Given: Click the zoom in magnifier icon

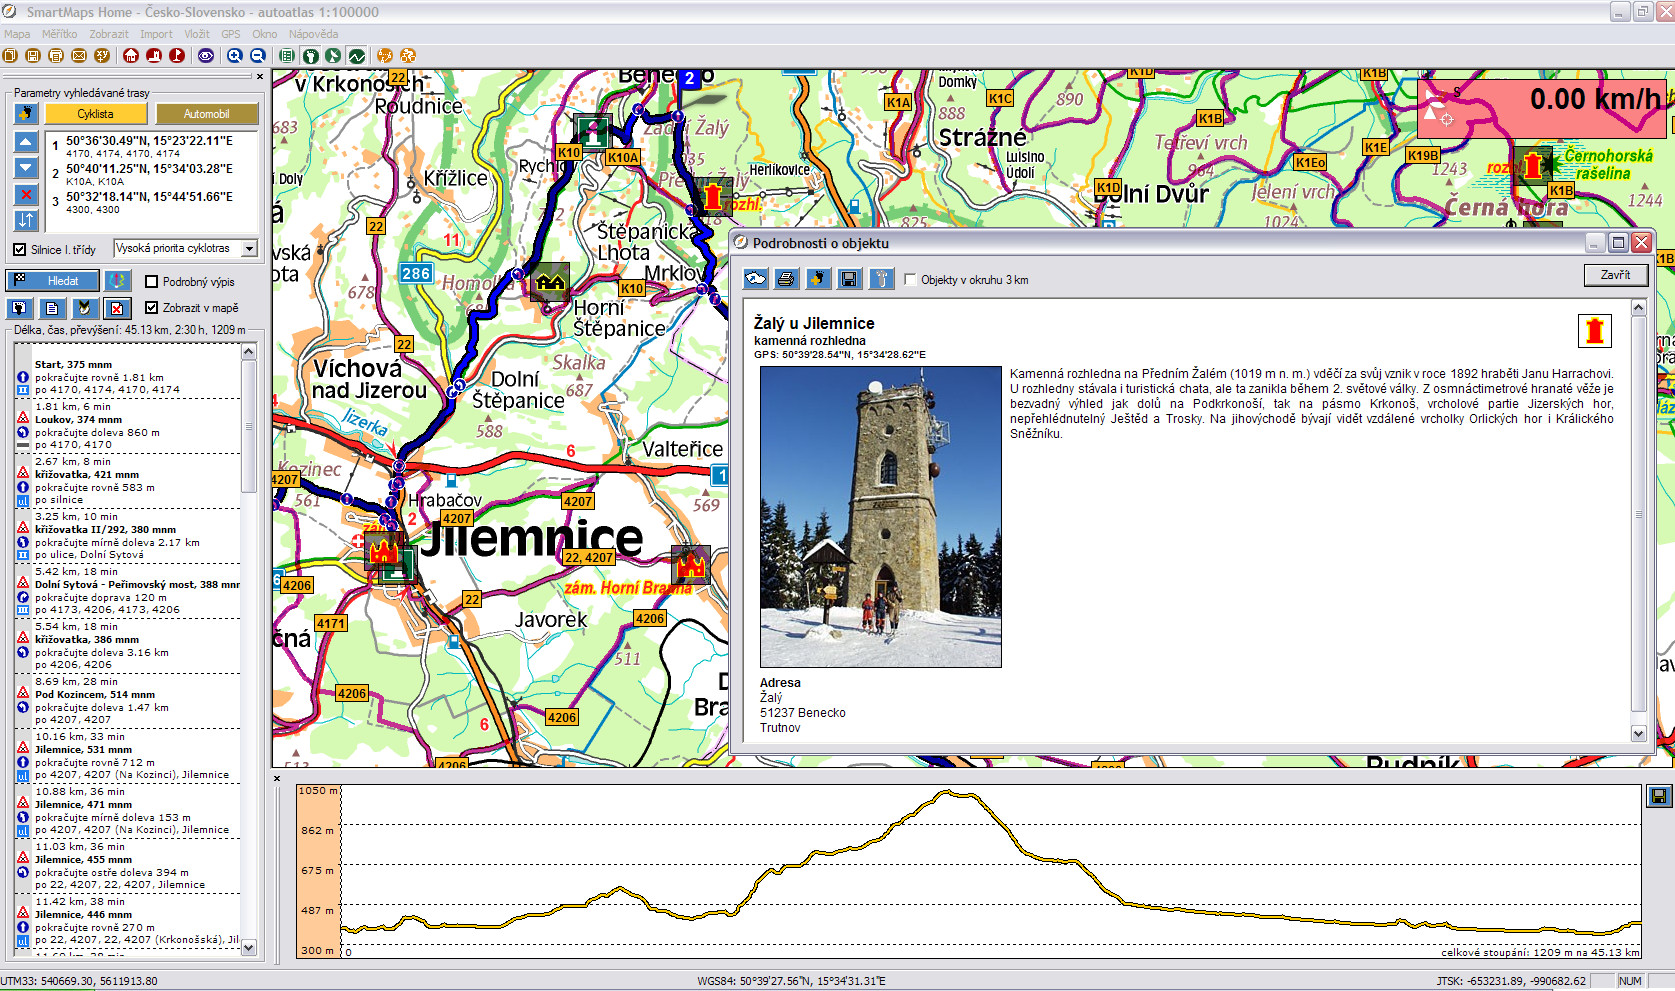Looking at the screenshot, I should point(235,56).
